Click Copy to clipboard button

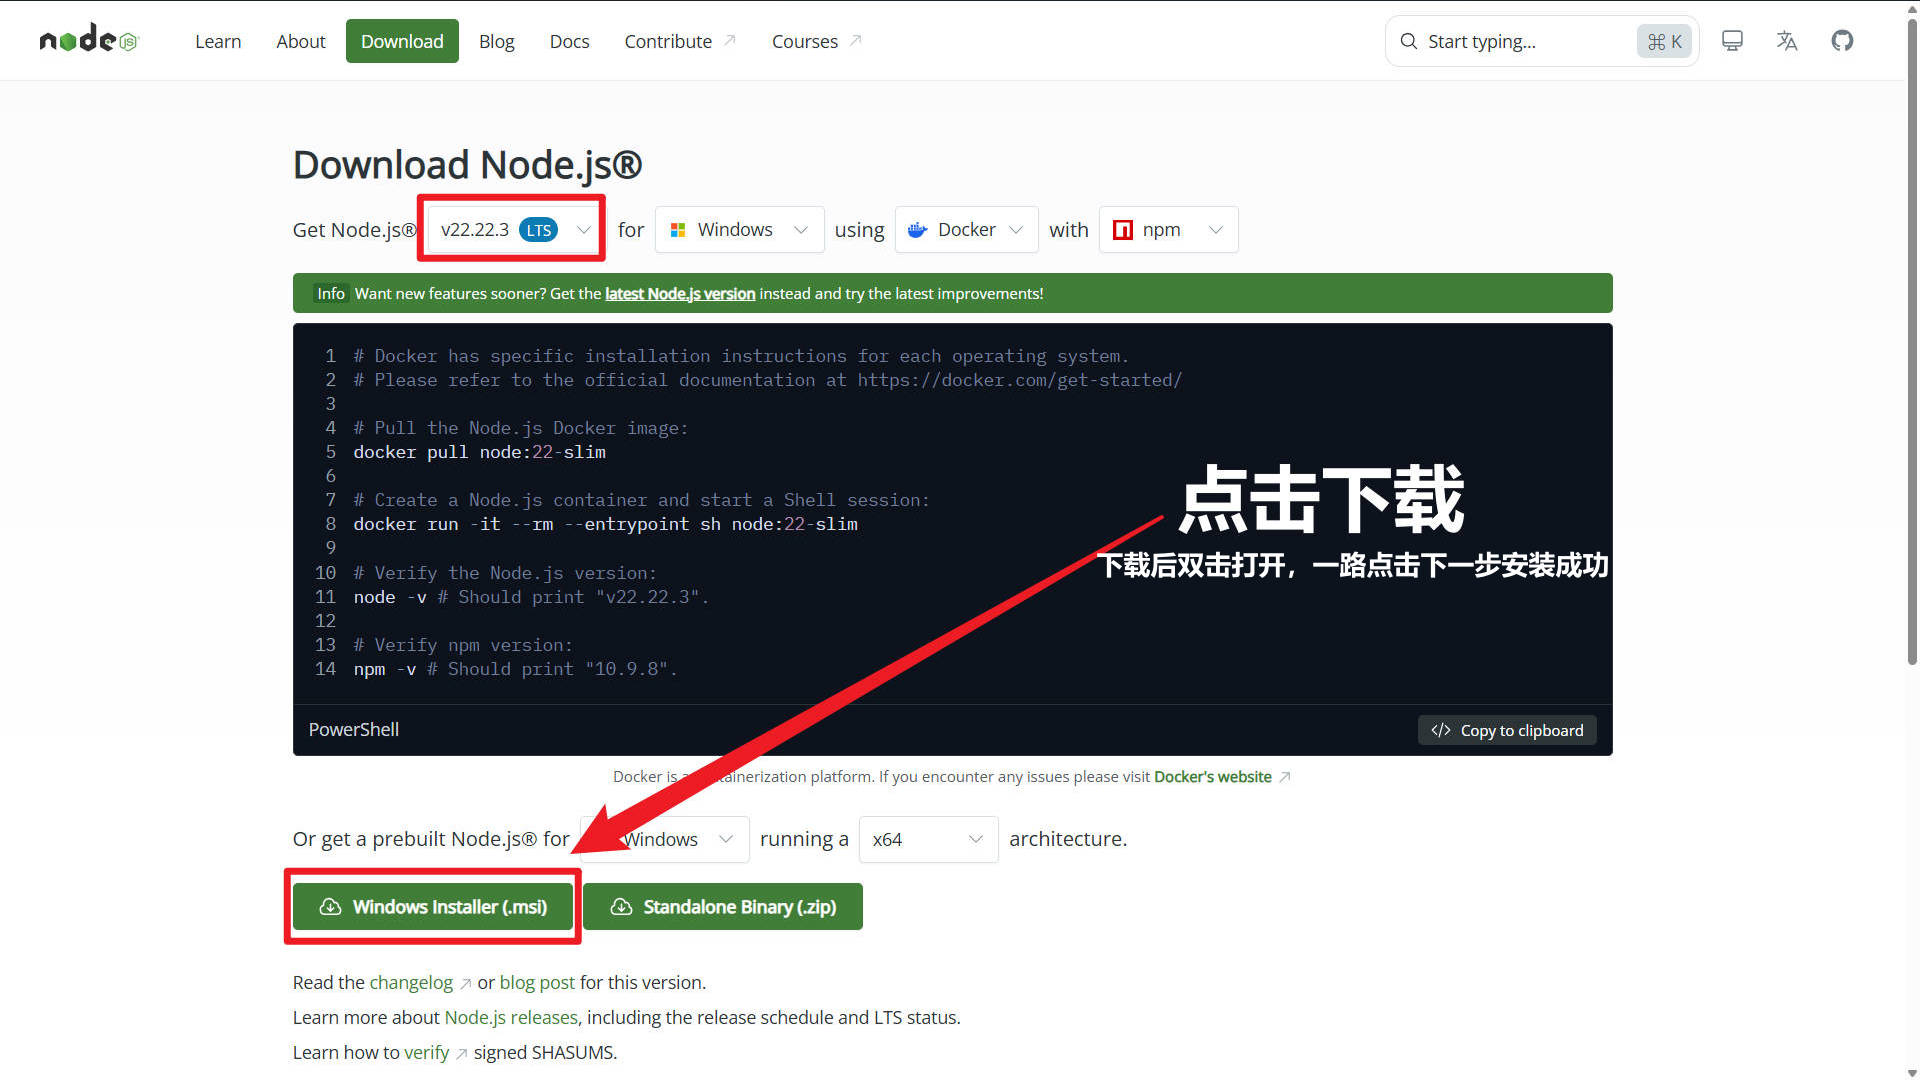coord(1507,730)
